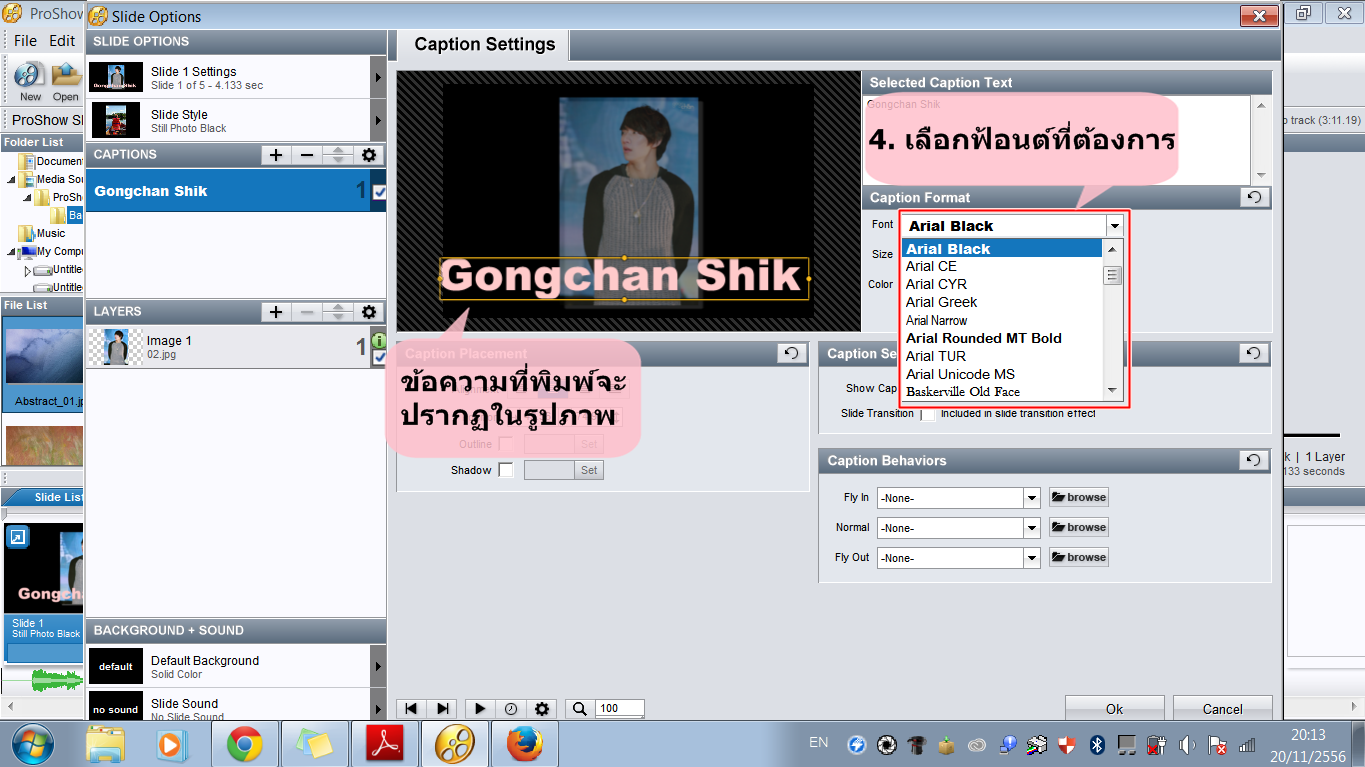Click the Ok button

pyautogui.click(x=1115, y=709)
